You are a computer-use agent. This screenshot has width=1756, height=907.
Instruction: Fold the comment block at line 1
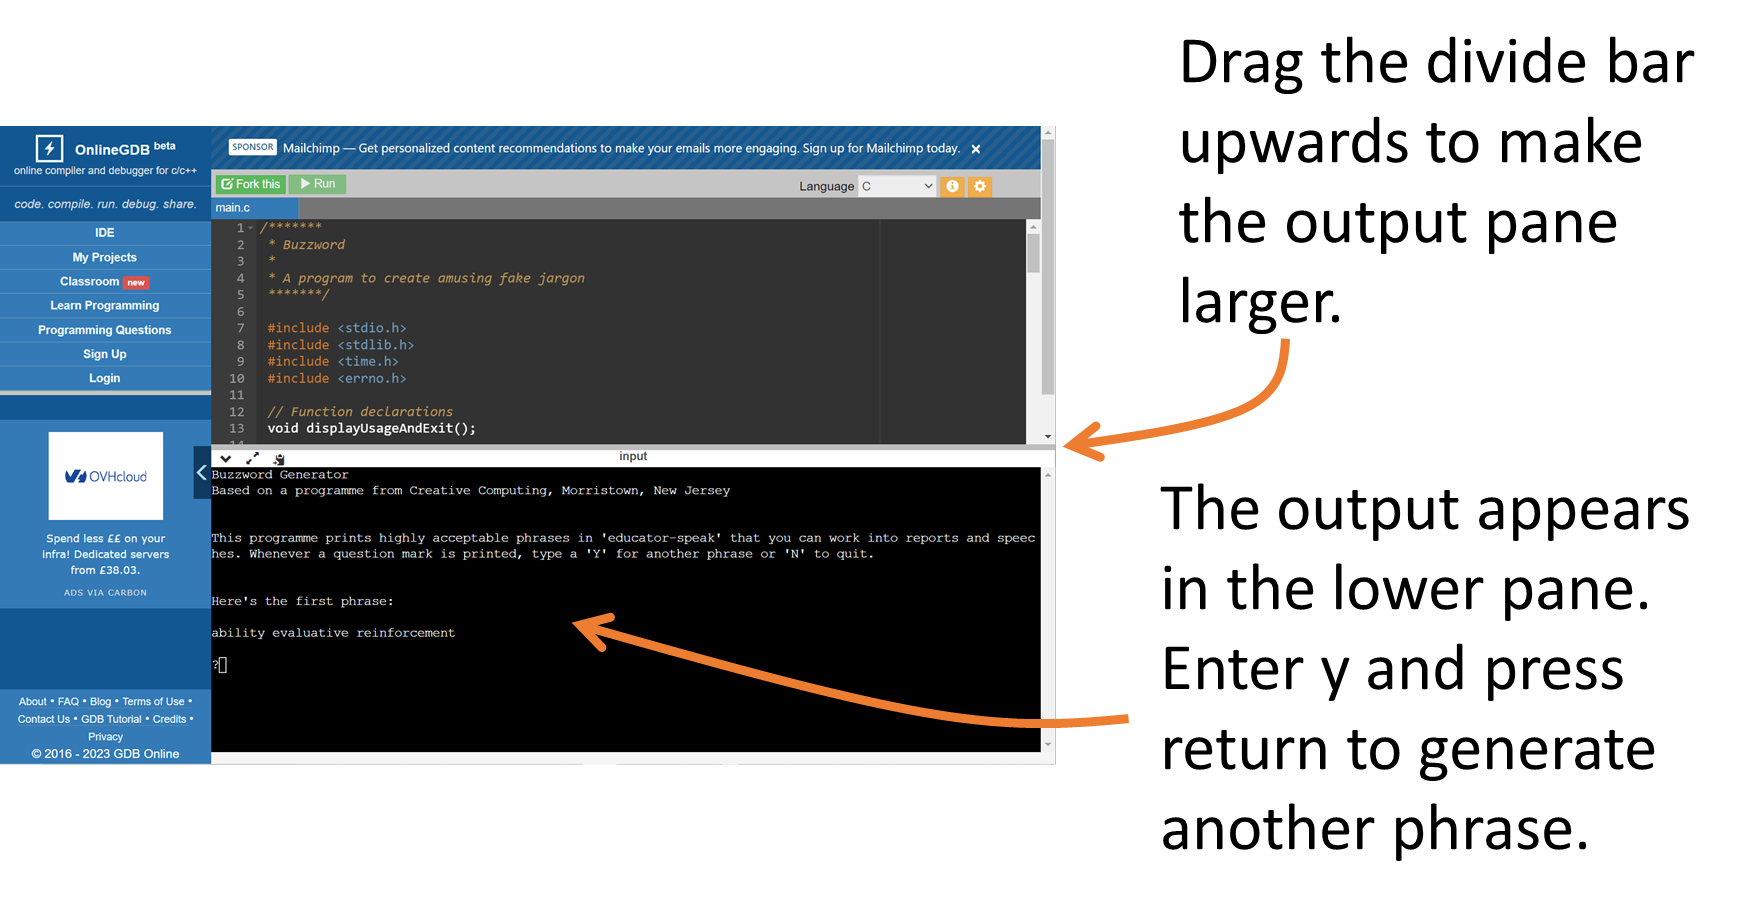point(251,228)
